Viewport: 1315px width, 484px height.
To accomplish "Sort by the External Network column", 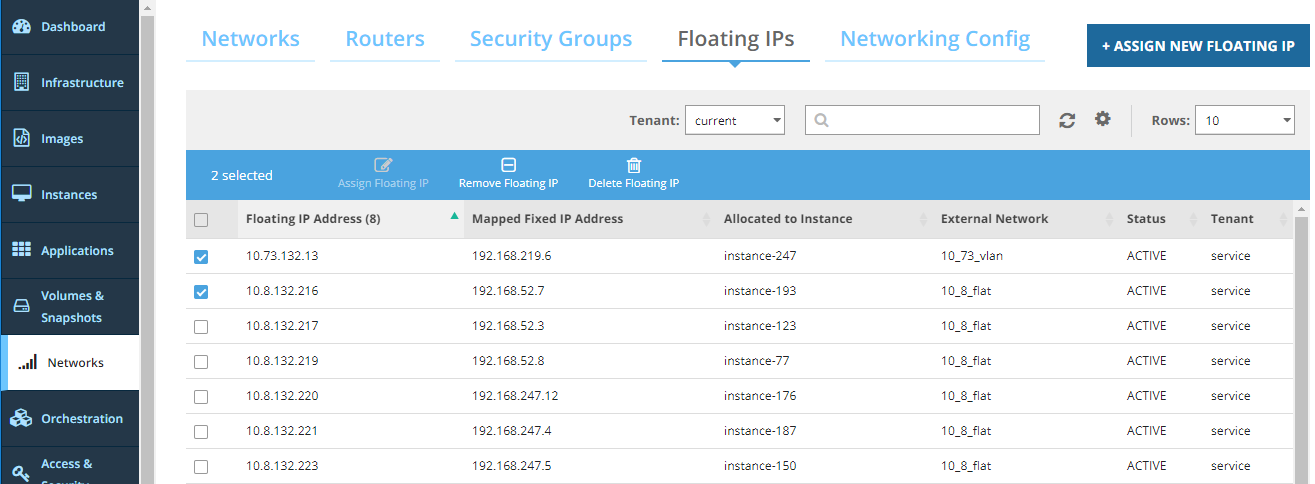I will 994,219.
